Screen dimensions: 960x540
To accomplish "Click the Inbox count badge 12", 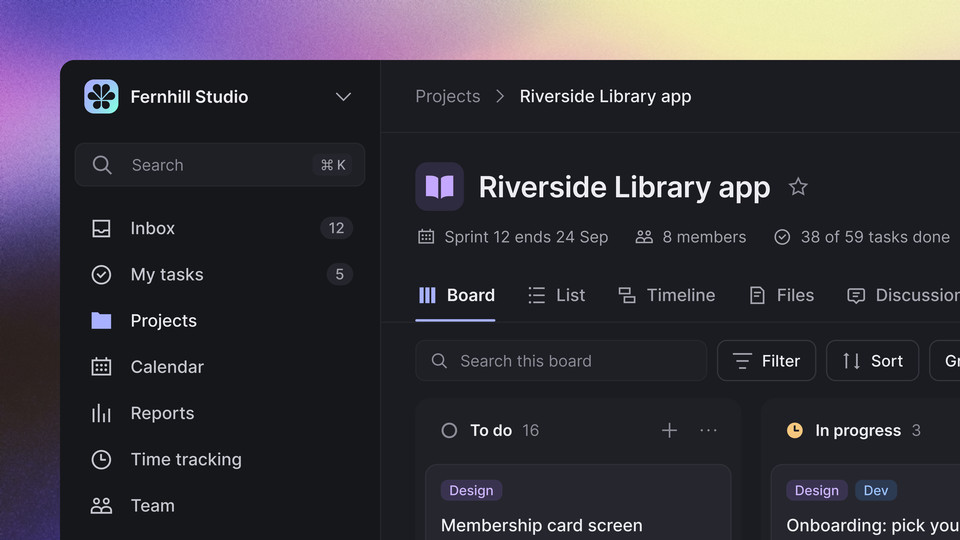I will click(x=336, y=228).
